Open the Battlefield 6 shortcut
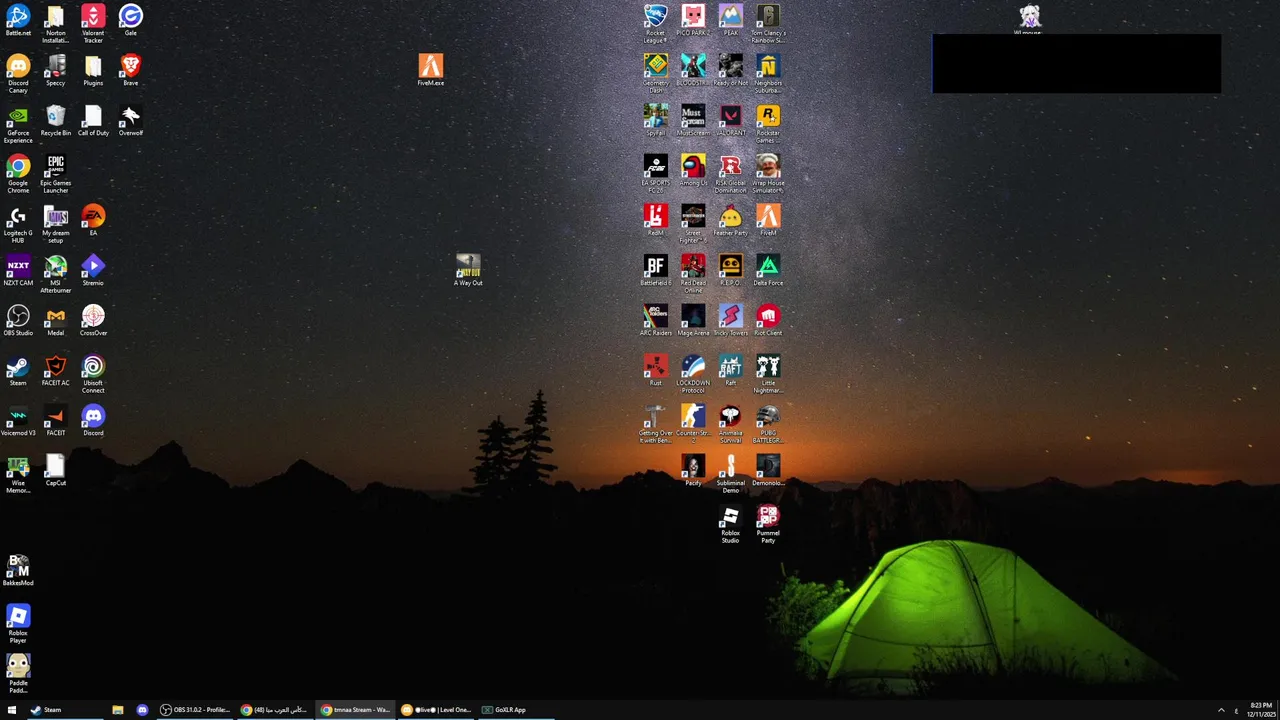Viewport: 1280px width, 720px height. pyautogui.click(x=655, y=270)
